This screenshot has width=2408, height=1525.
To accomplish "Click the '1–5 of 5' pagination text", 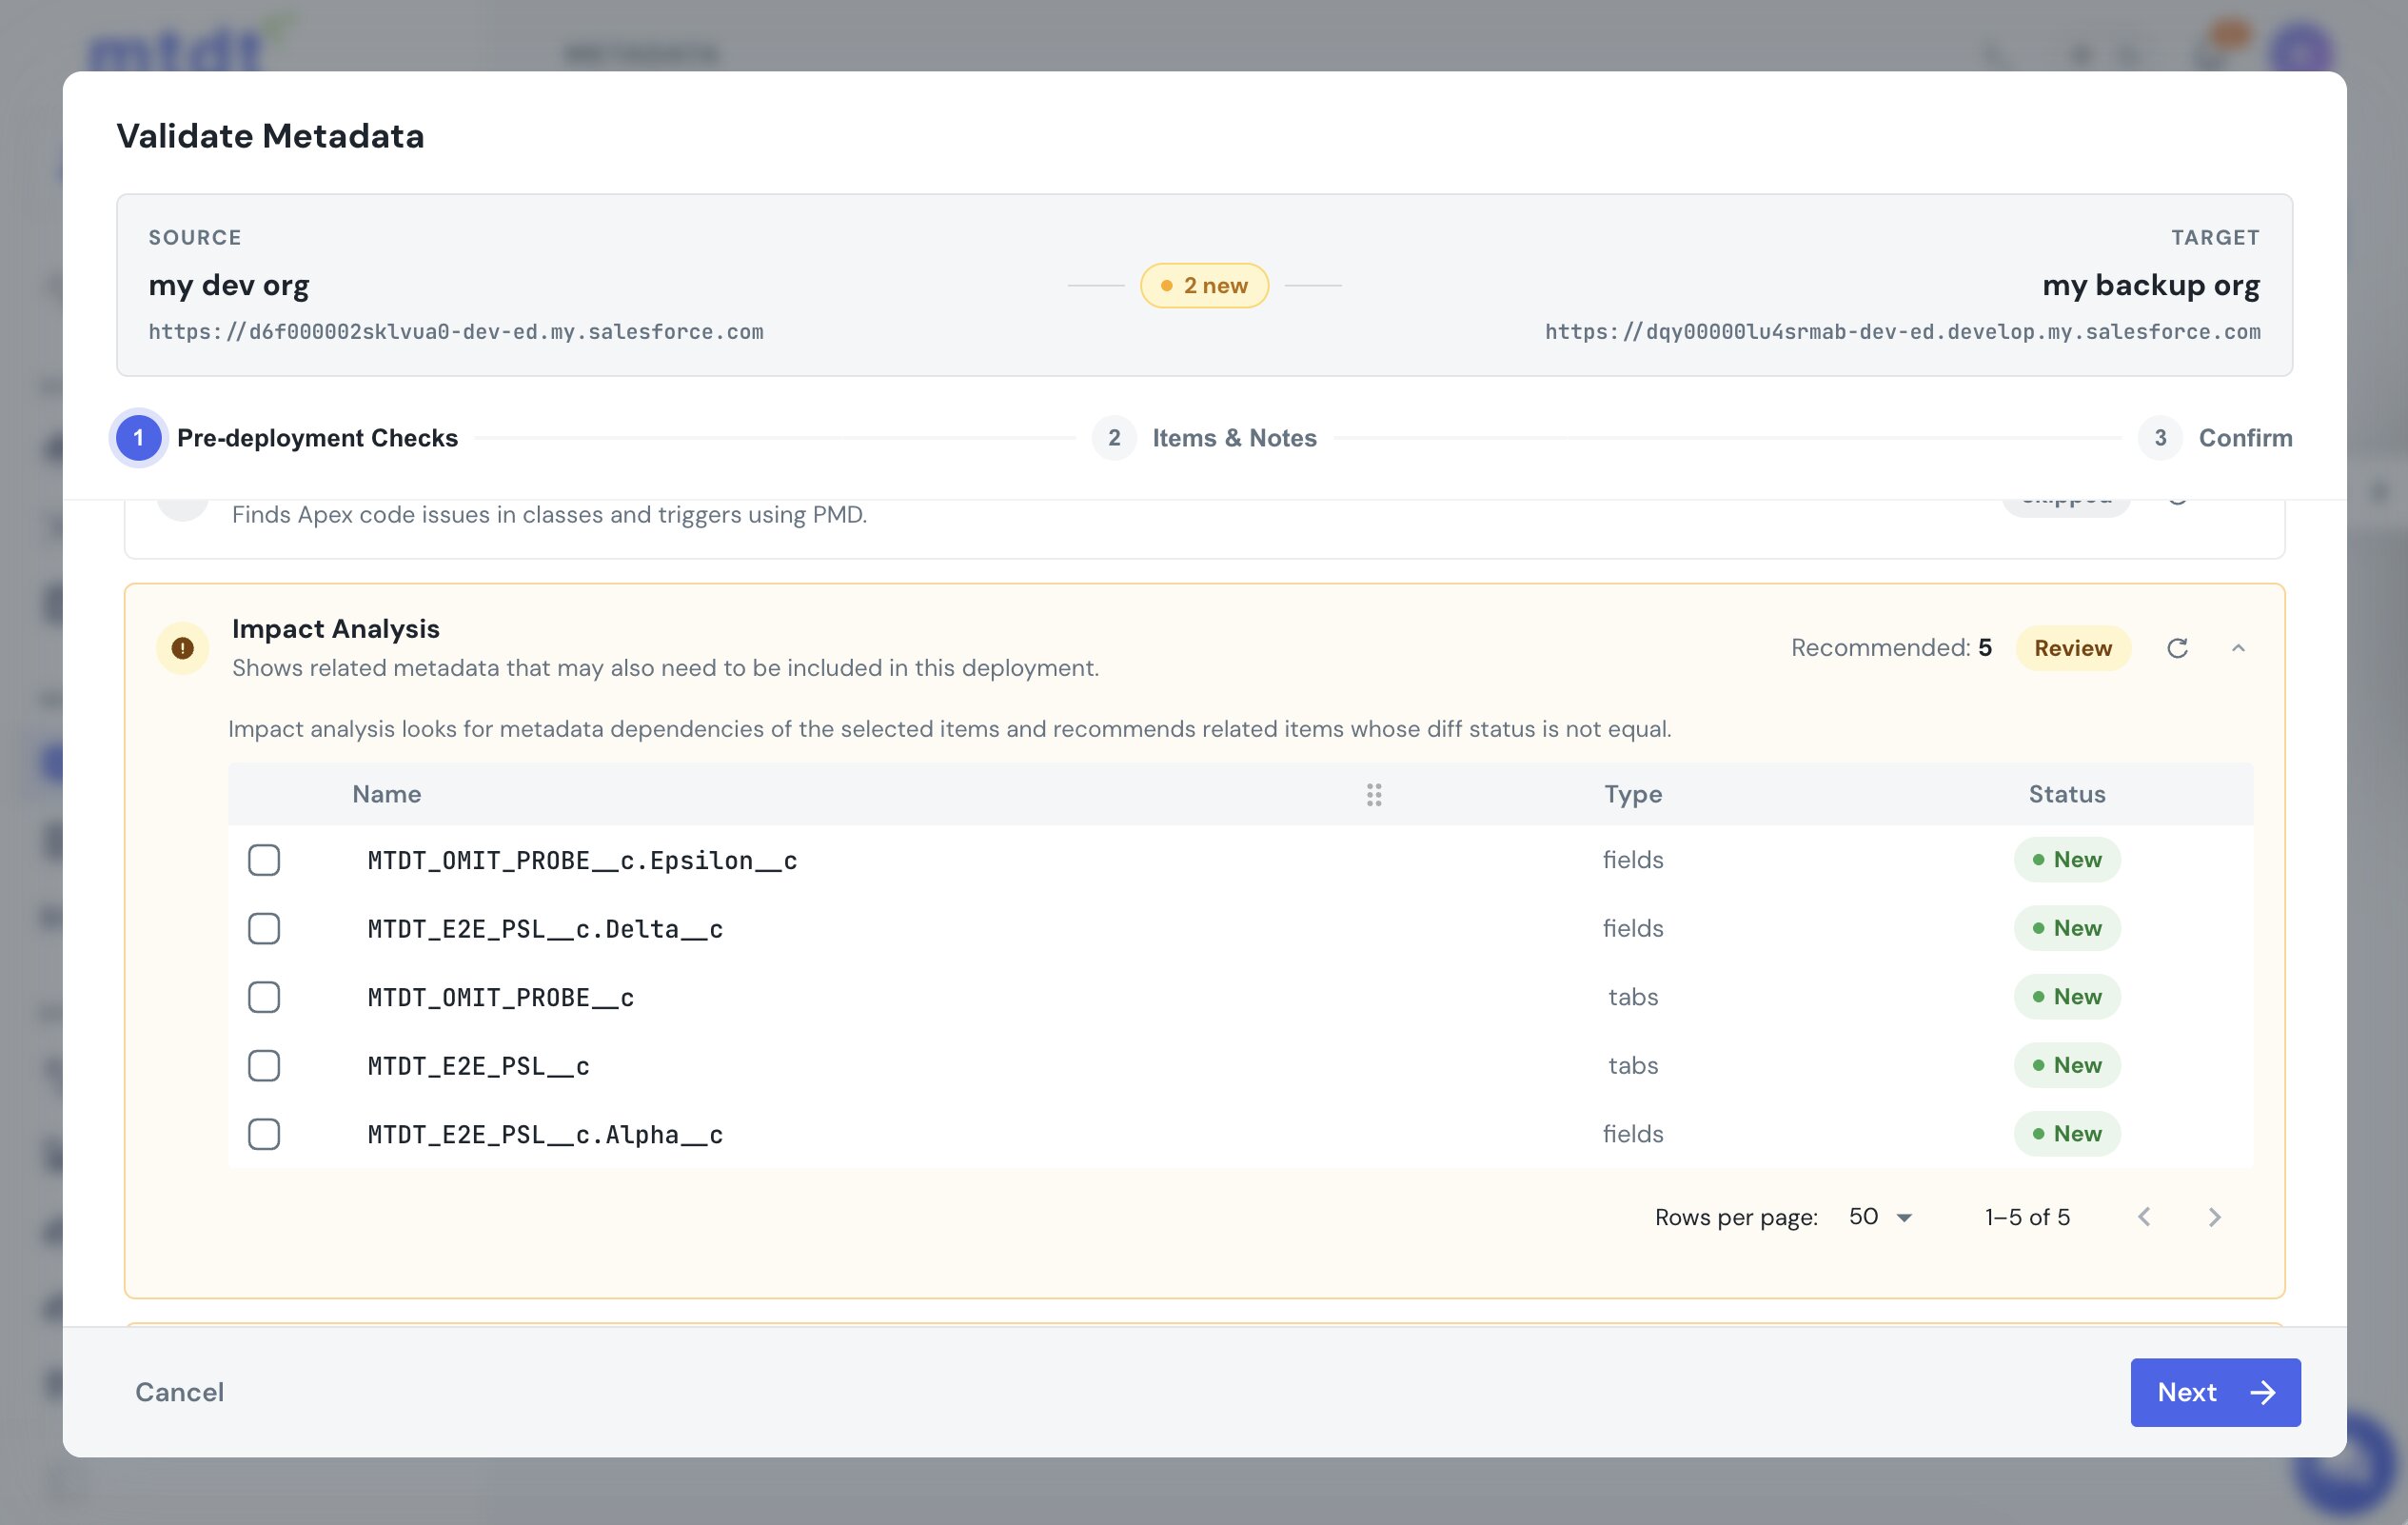I will [x=2027, y=1217].
